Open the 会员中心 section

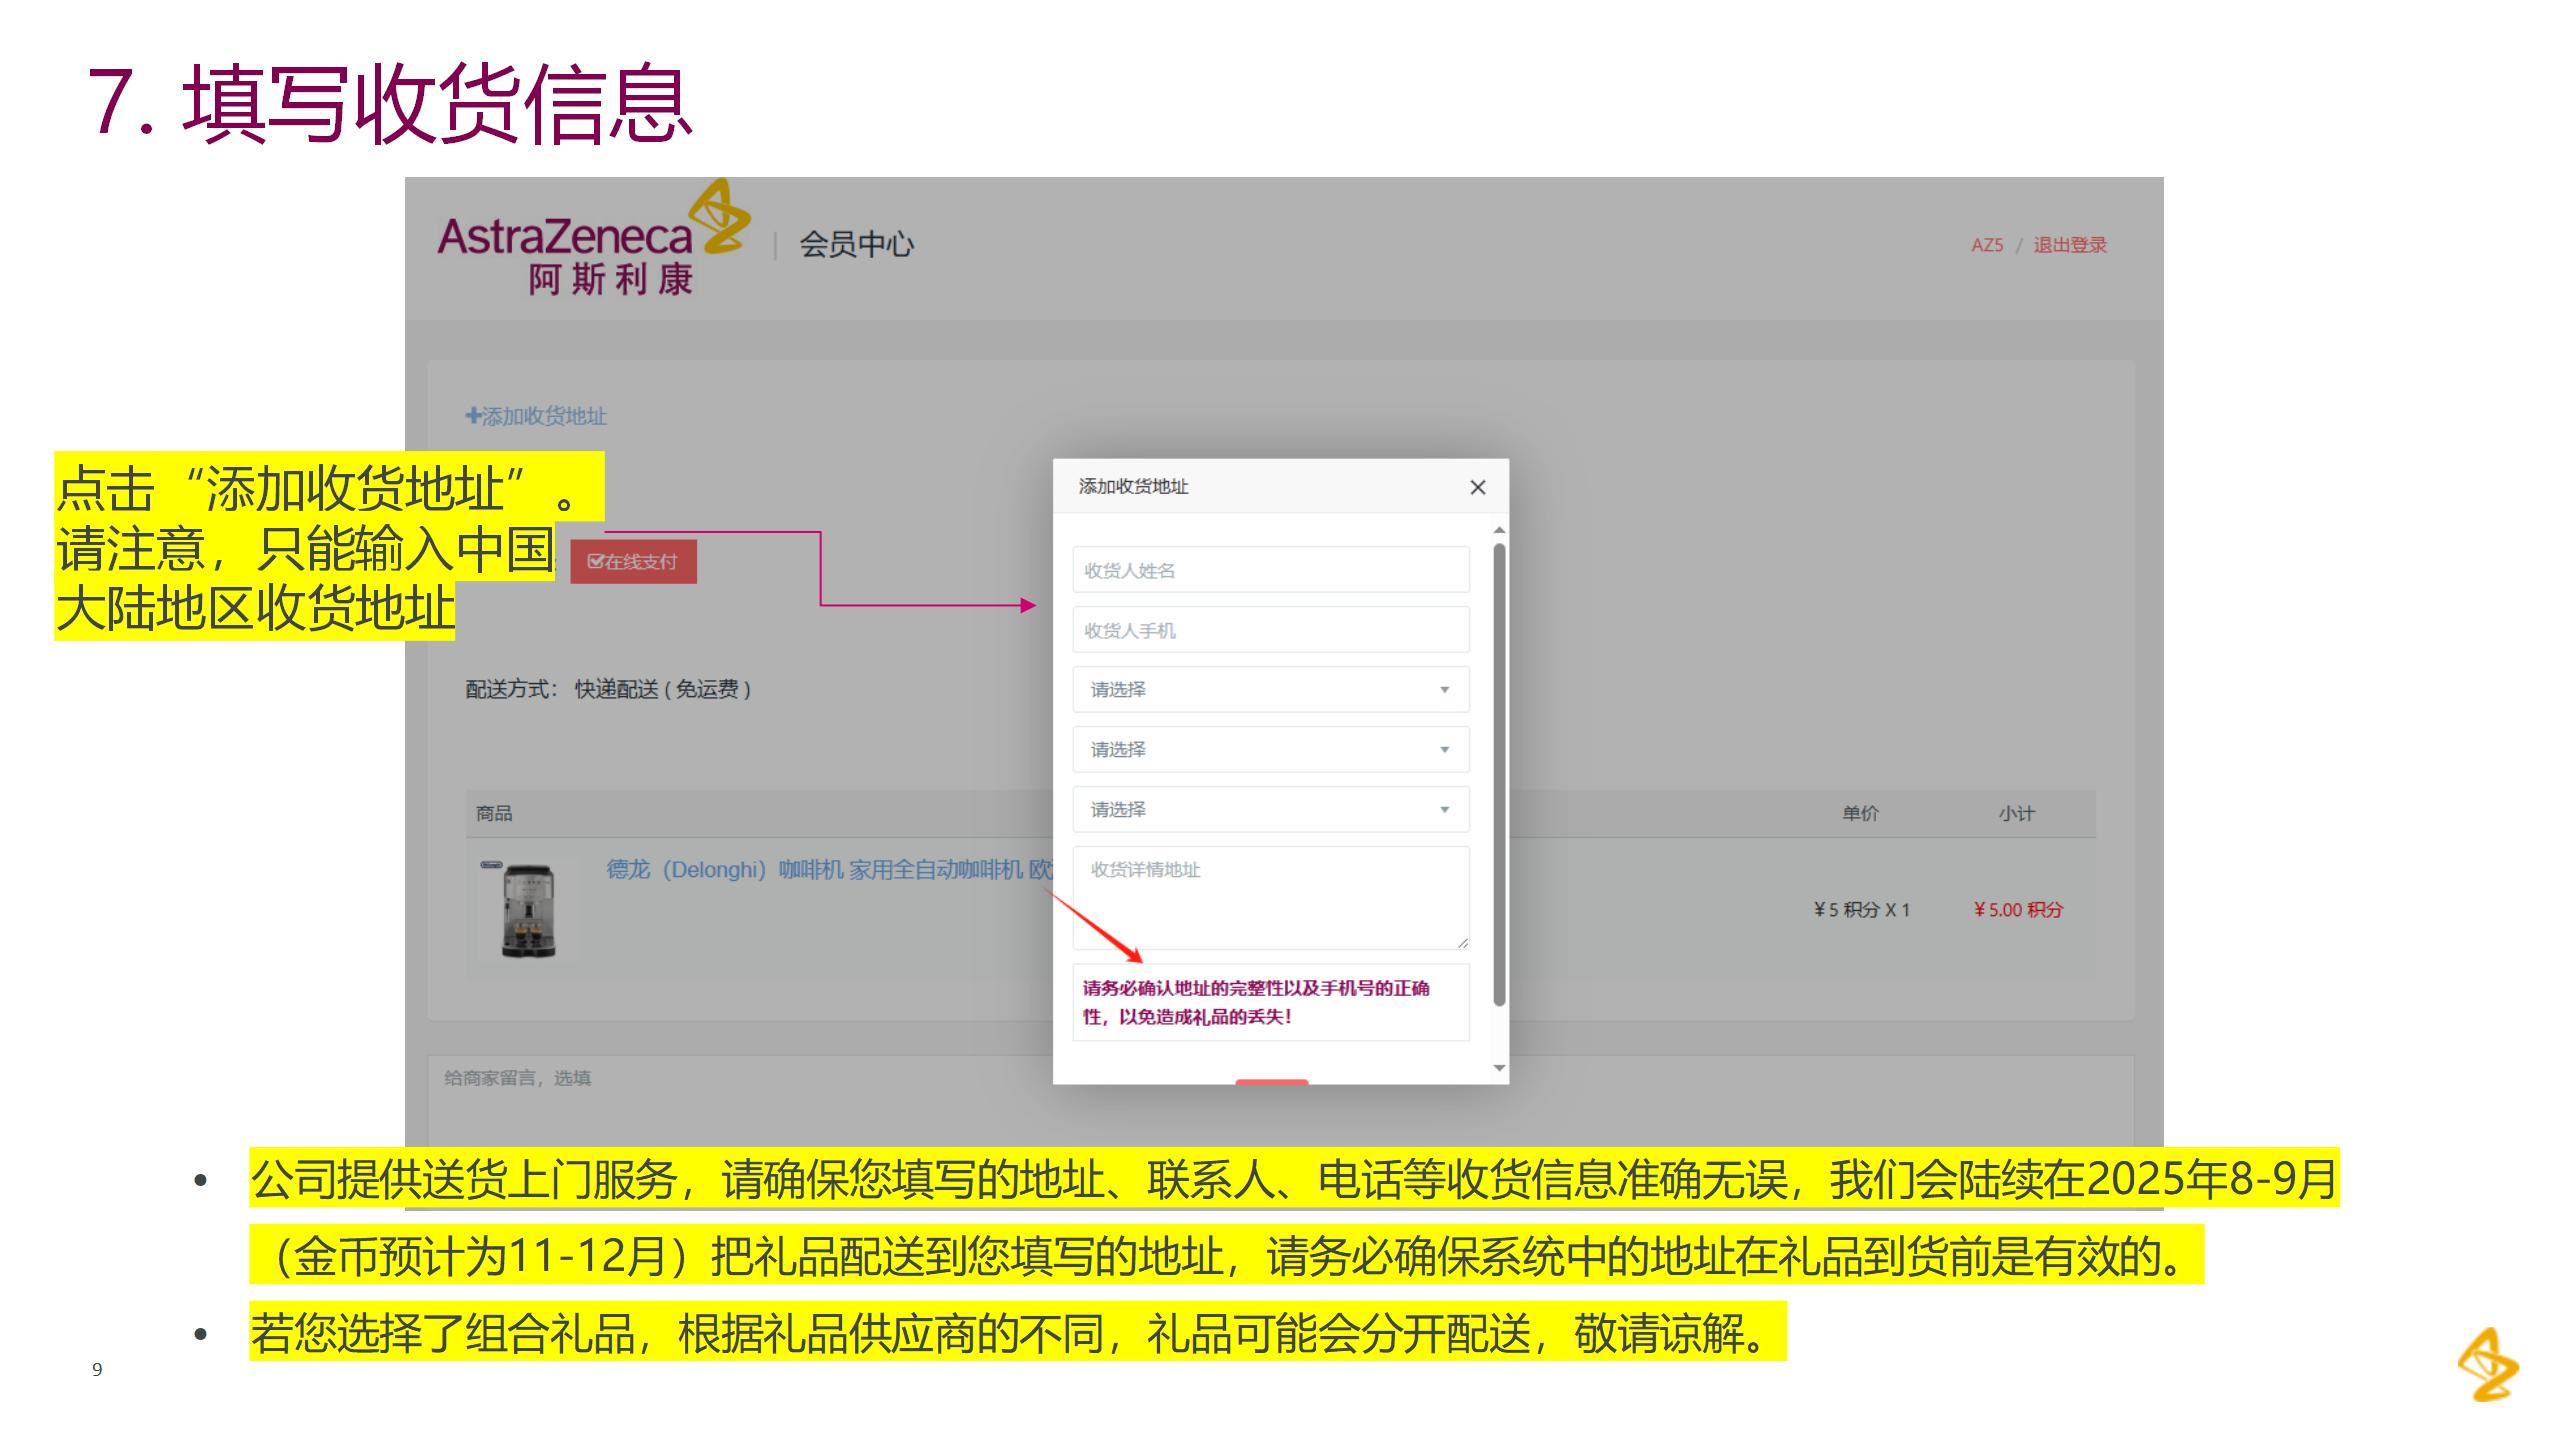(856, 245)
